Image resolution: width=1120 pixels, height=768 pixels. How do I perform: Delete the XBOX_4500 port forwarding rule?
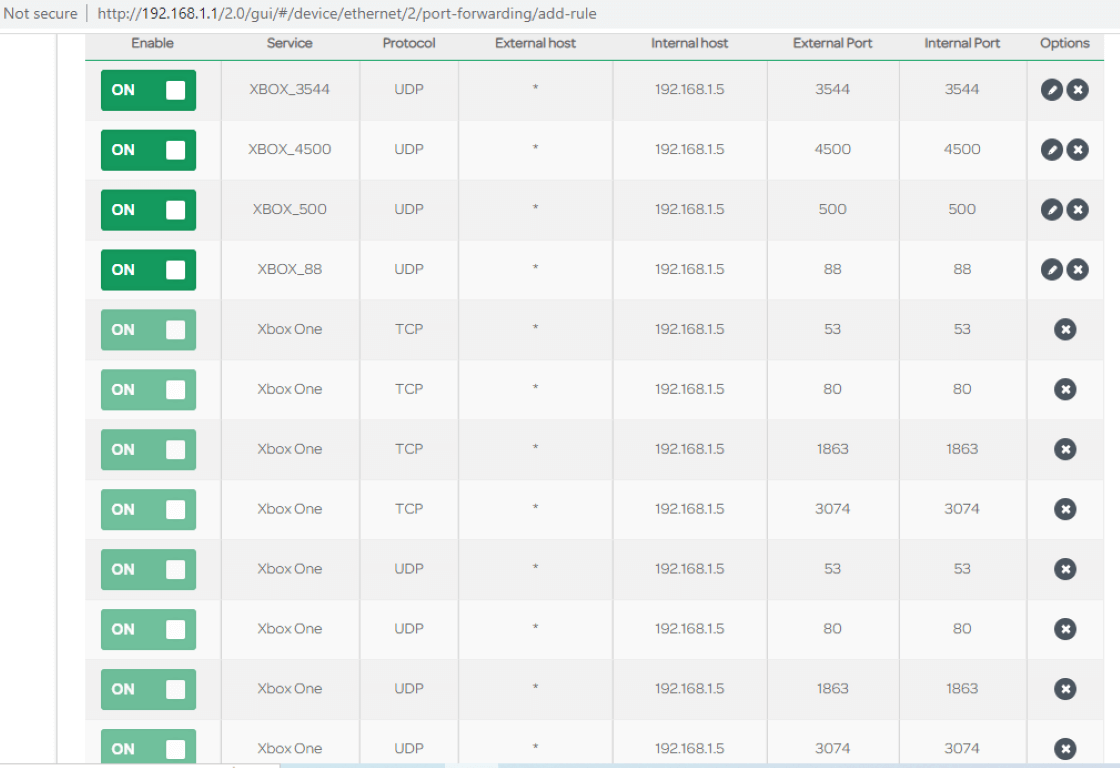point(1078,150)
